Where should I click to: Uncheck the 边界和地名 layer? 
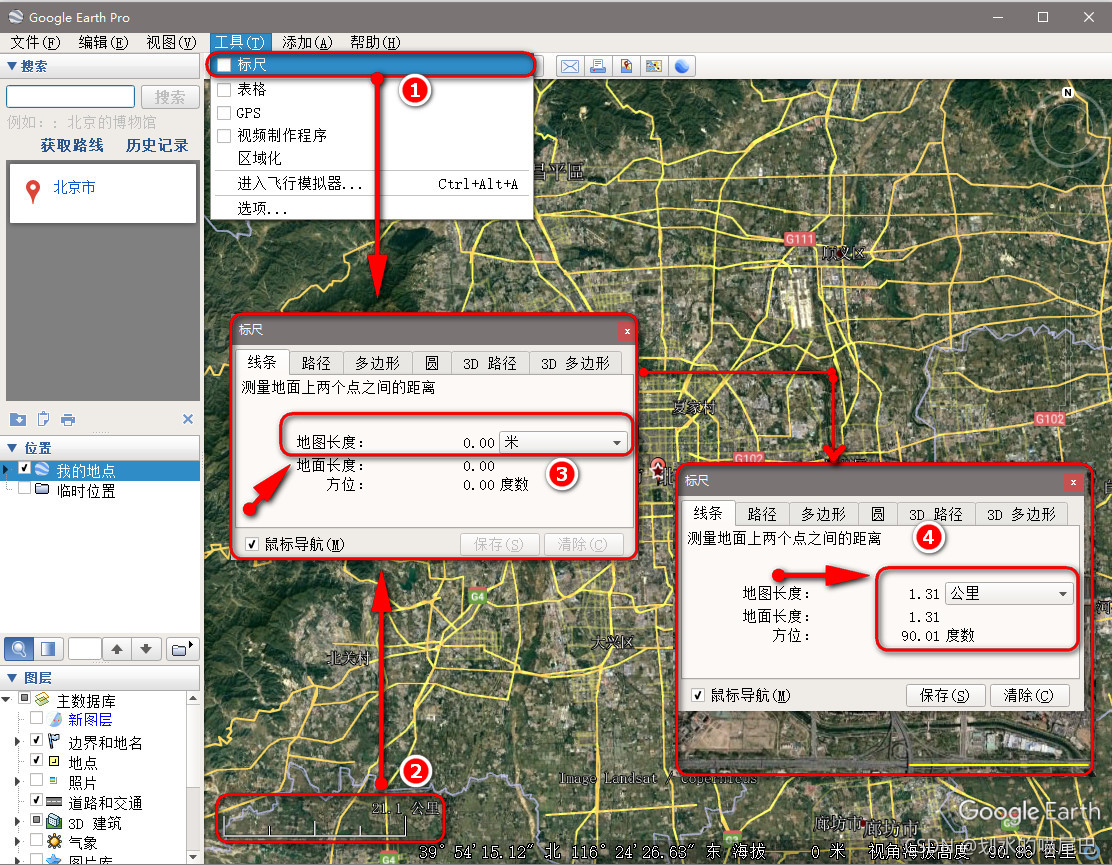pos(37,740)
